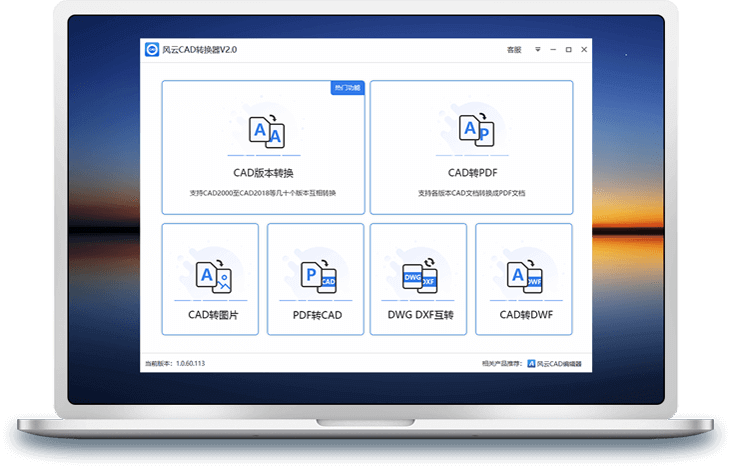
Task: Minimize the converter window
Action: coord(553,49)
